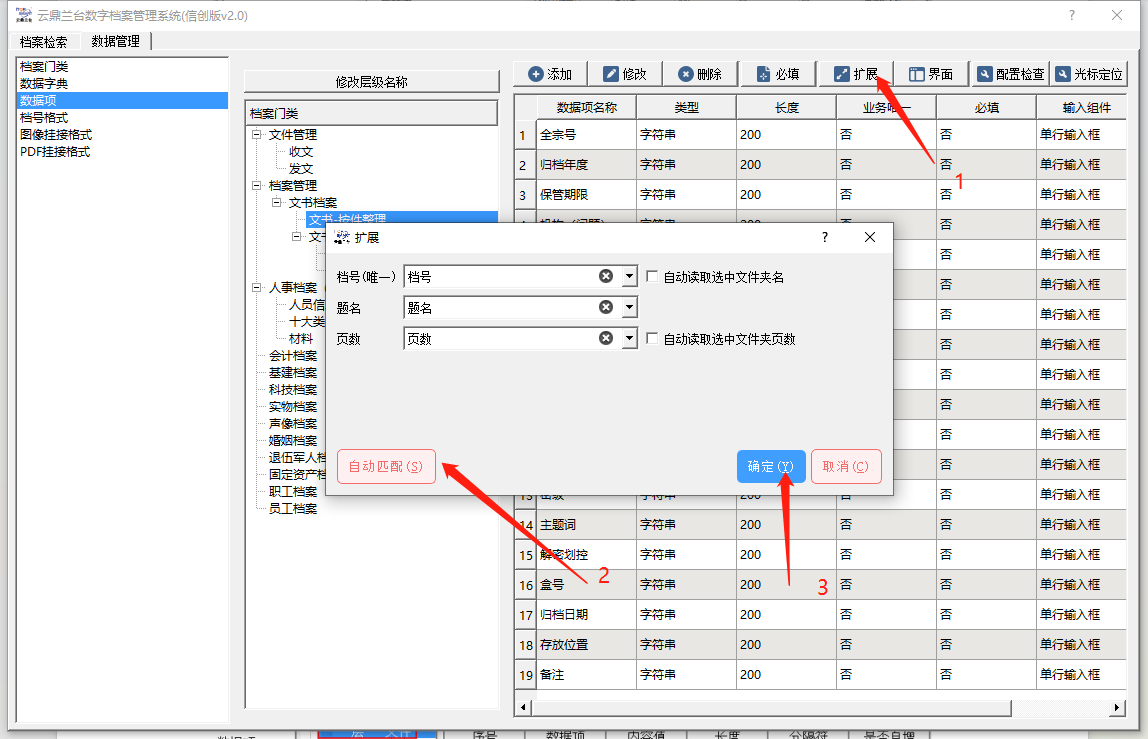
Task: Enable 自动读取选中文件夹页数 checkbox
Action: click(x=652, y=339)
